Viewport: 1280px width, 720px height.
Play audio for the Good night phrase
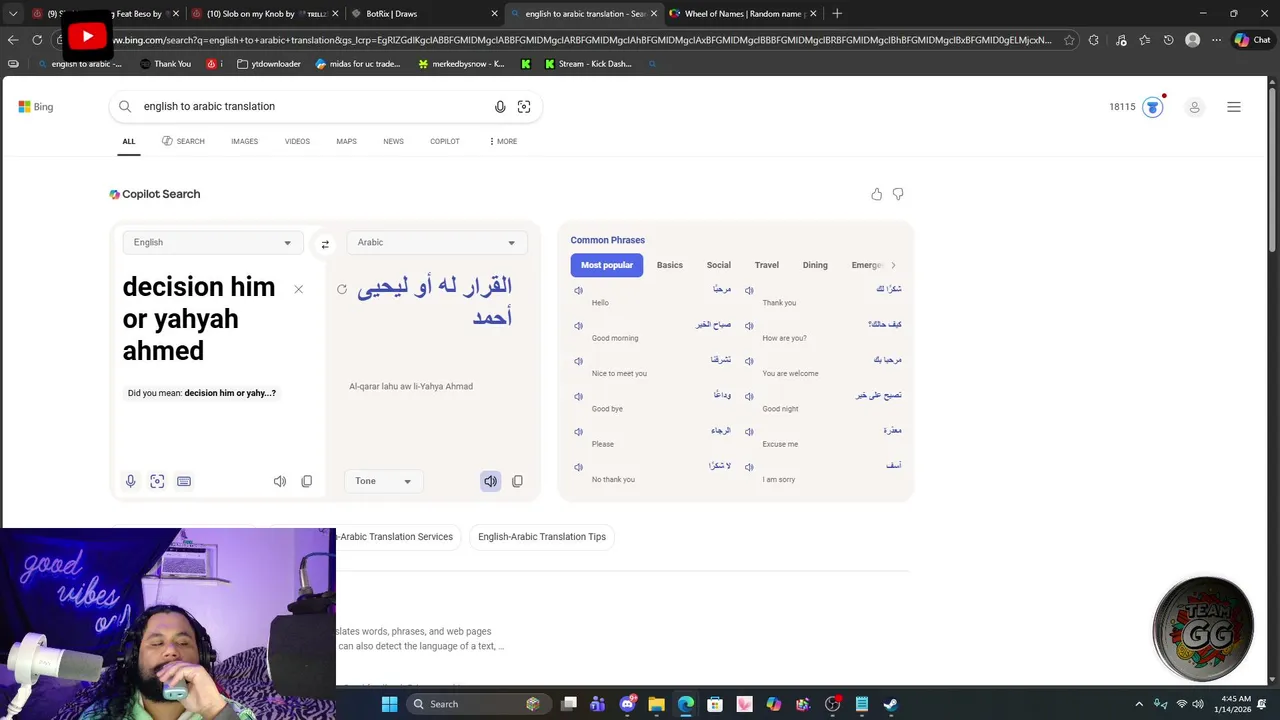(749, 397)
